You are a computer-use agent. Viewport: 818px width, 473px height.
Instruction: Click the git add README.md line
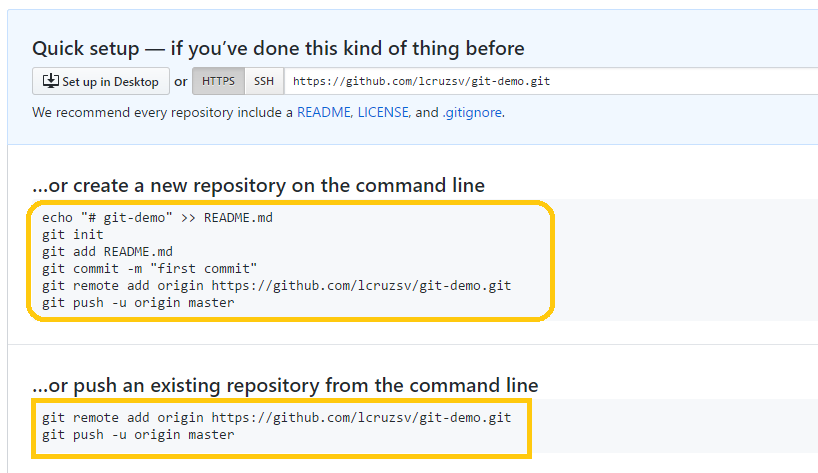pos(107,252)
